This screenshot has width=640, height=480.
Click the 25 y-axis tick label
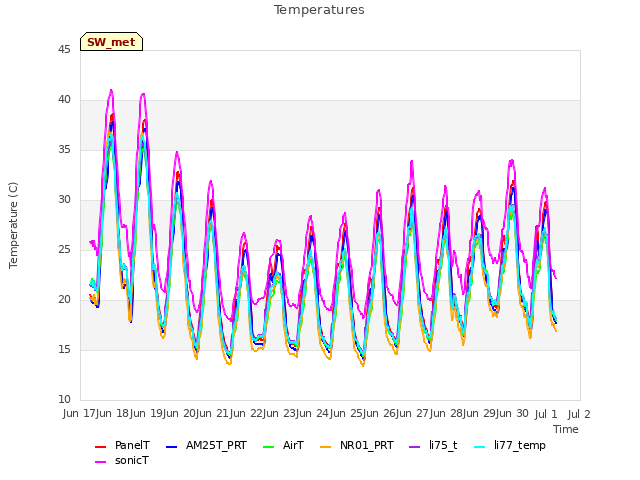pyautogui.click(x=64, y=250)
